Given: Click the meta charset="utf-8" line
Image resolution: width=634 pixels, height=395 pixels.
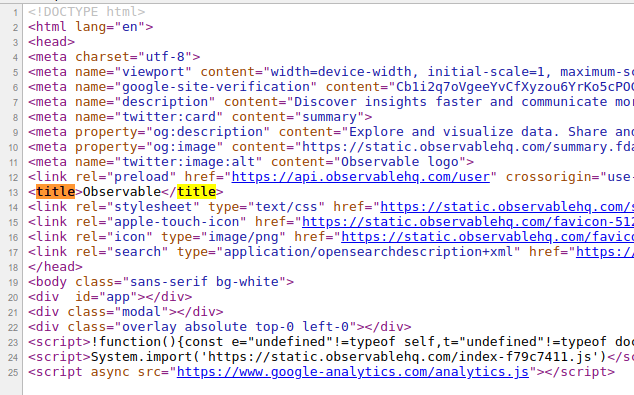Looking at the screenshot, I should click(114, 57).
